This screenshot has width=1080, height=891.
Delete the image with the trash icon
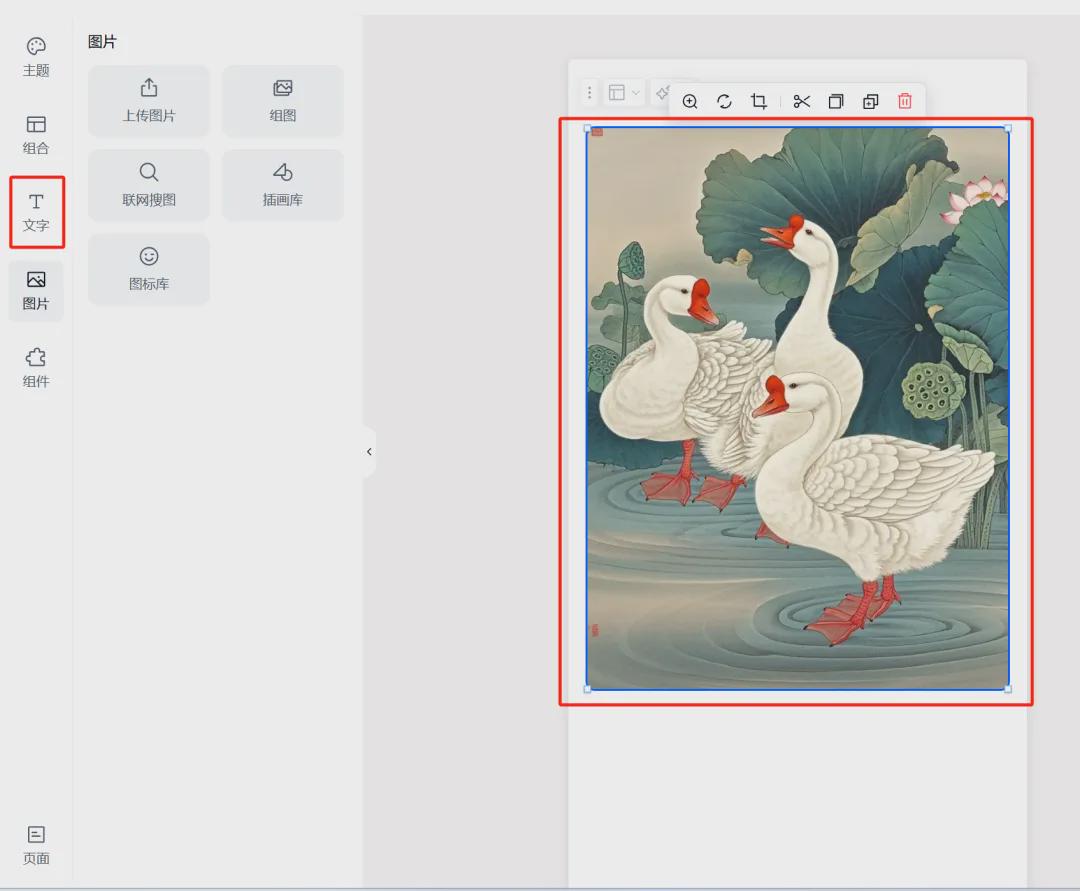(905, 101)
